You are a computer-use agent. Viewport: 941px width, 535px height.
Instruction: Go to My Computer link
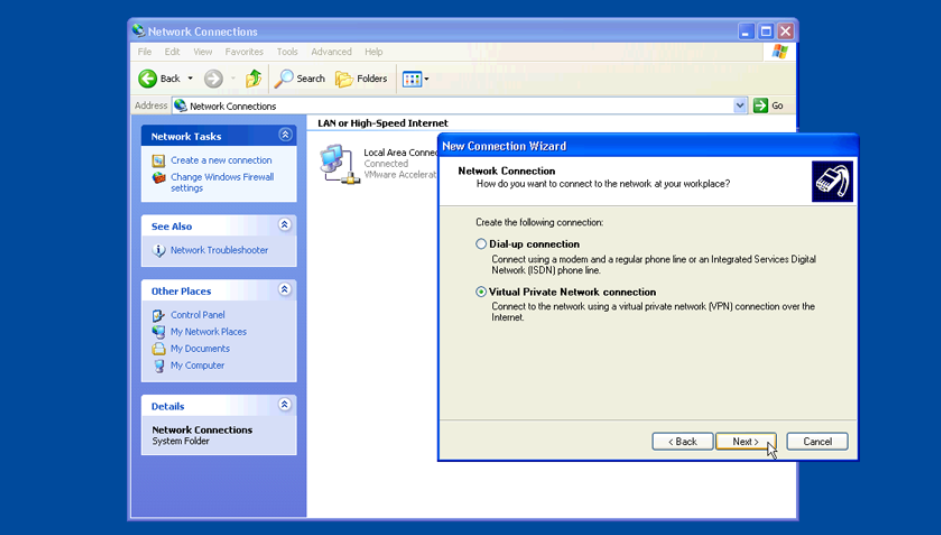click(197, 366)
